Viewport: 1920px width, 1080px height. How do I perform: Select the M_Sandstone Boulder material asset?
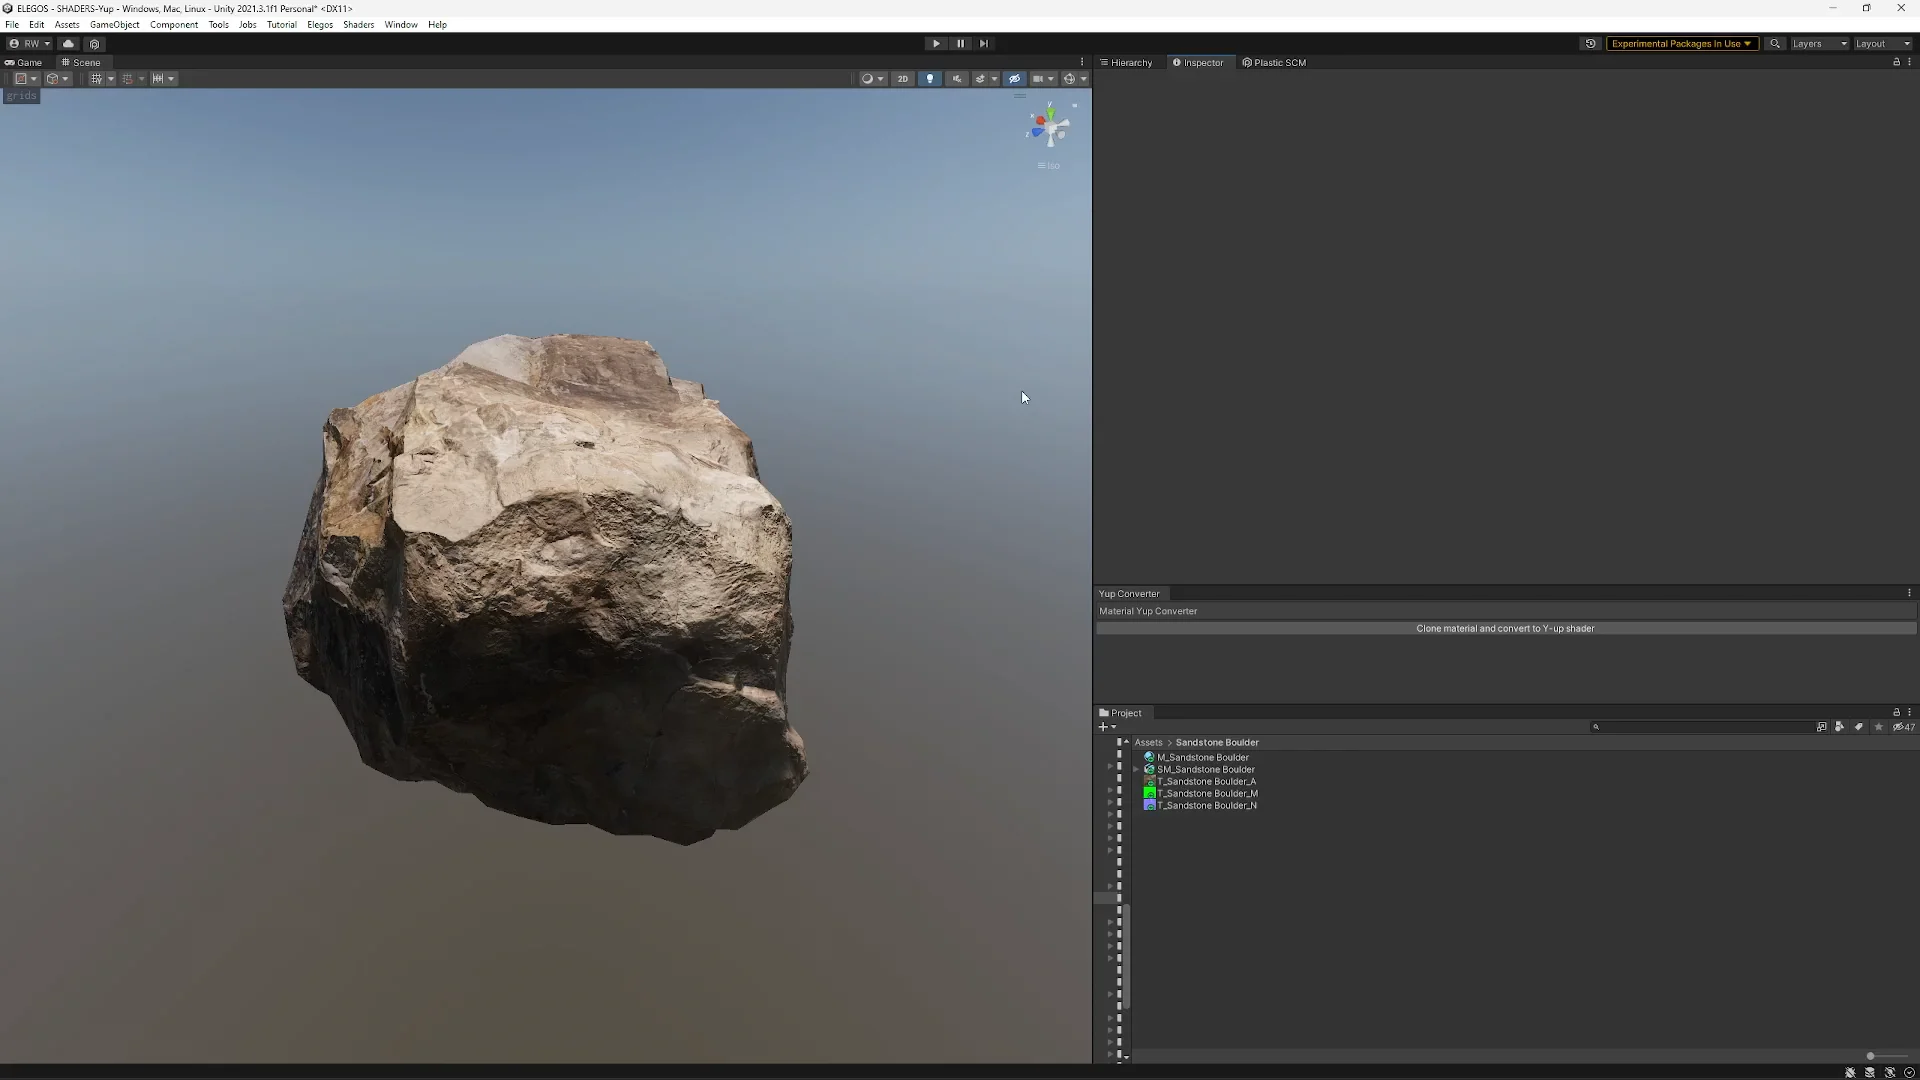click(x=1203, y=757)
